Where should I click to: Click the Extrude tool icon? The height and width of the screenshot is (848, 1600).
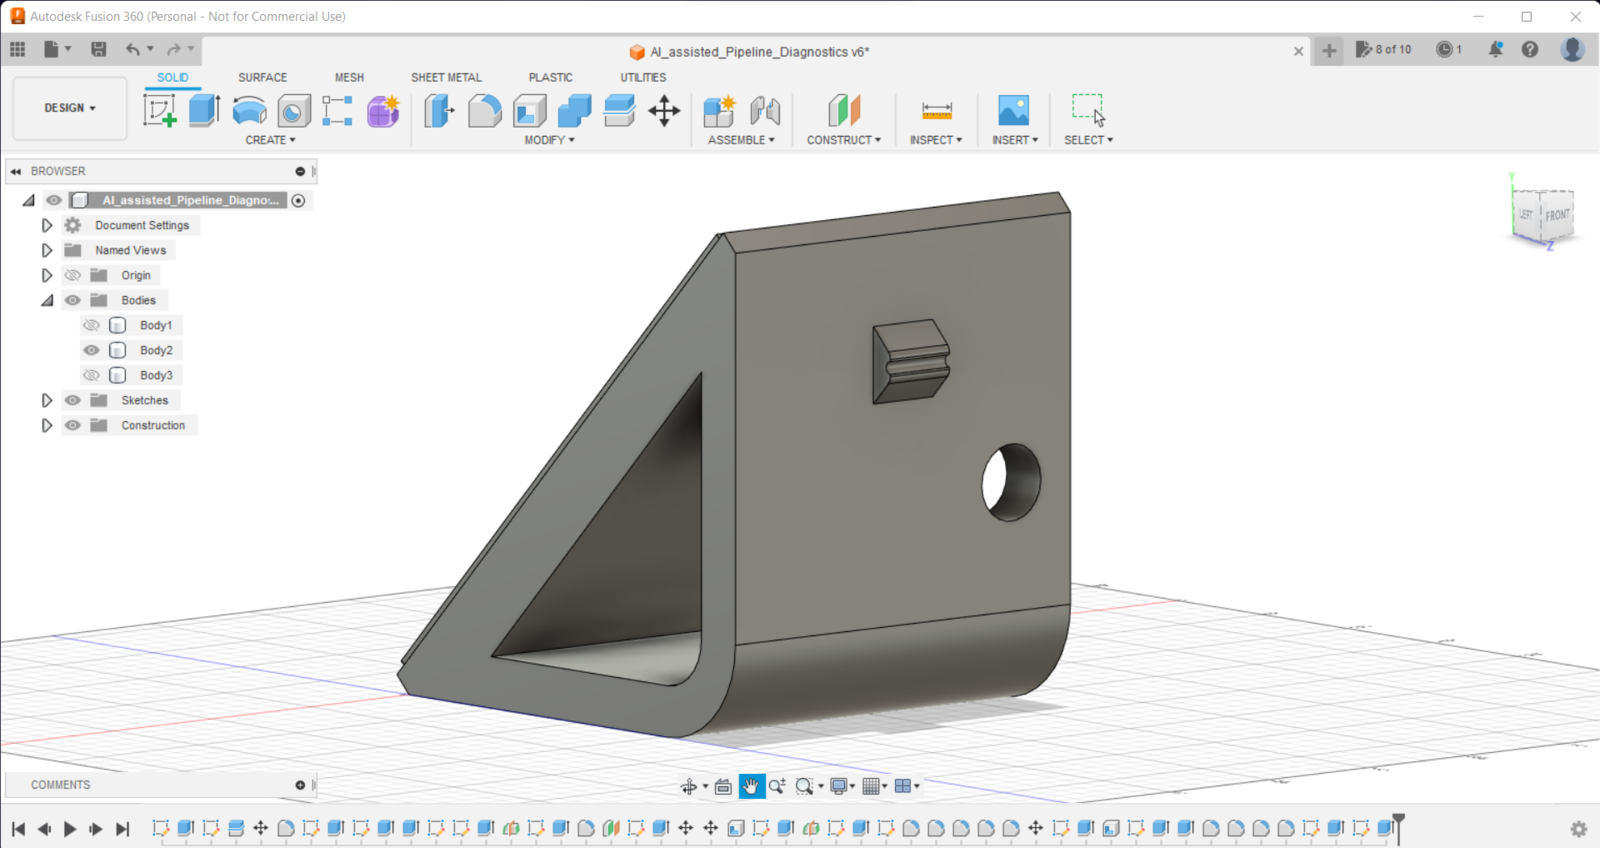click(x=204, y=110)
